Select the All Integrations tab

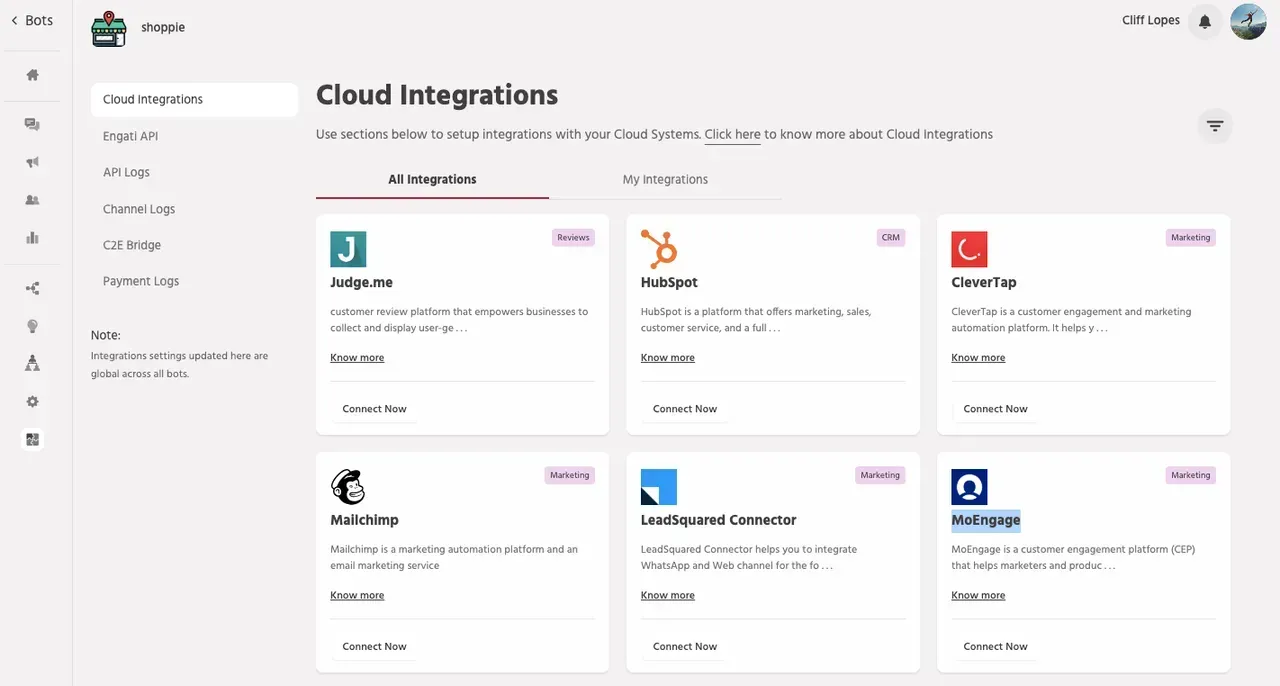tap(432, 180)
